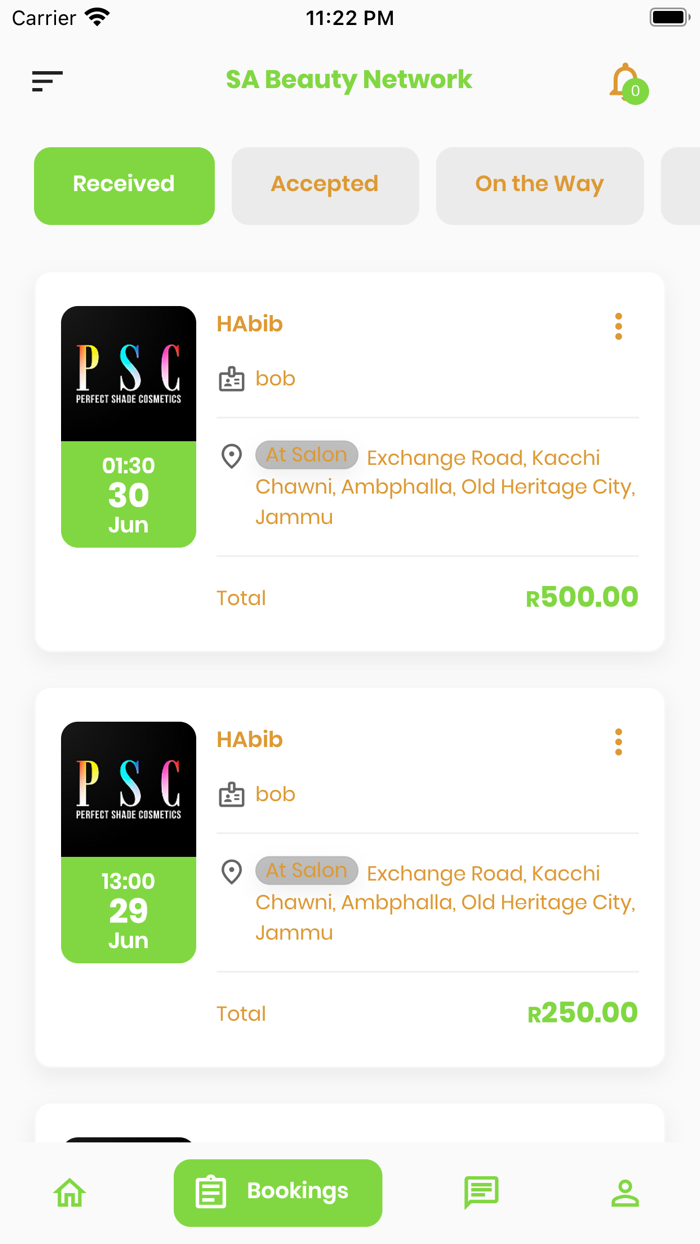Open the hamburger navigation menu

(46, 81)
